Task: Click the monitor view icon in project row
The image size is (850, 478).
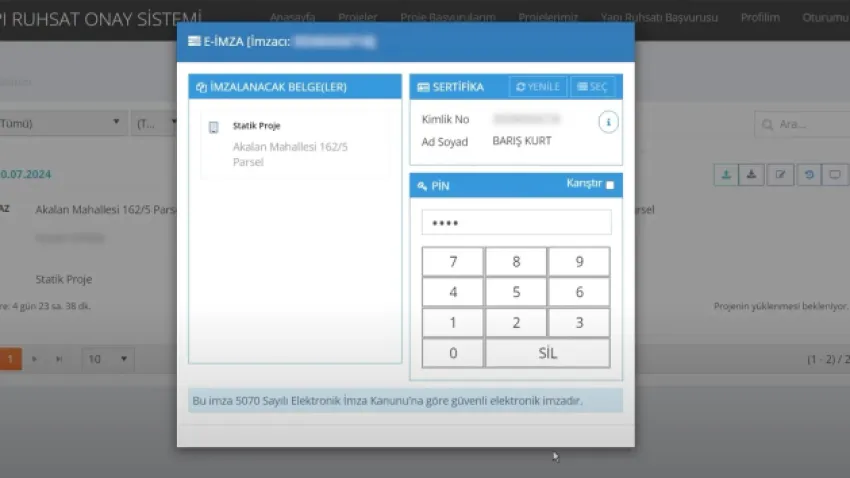Action: point(835,174)
